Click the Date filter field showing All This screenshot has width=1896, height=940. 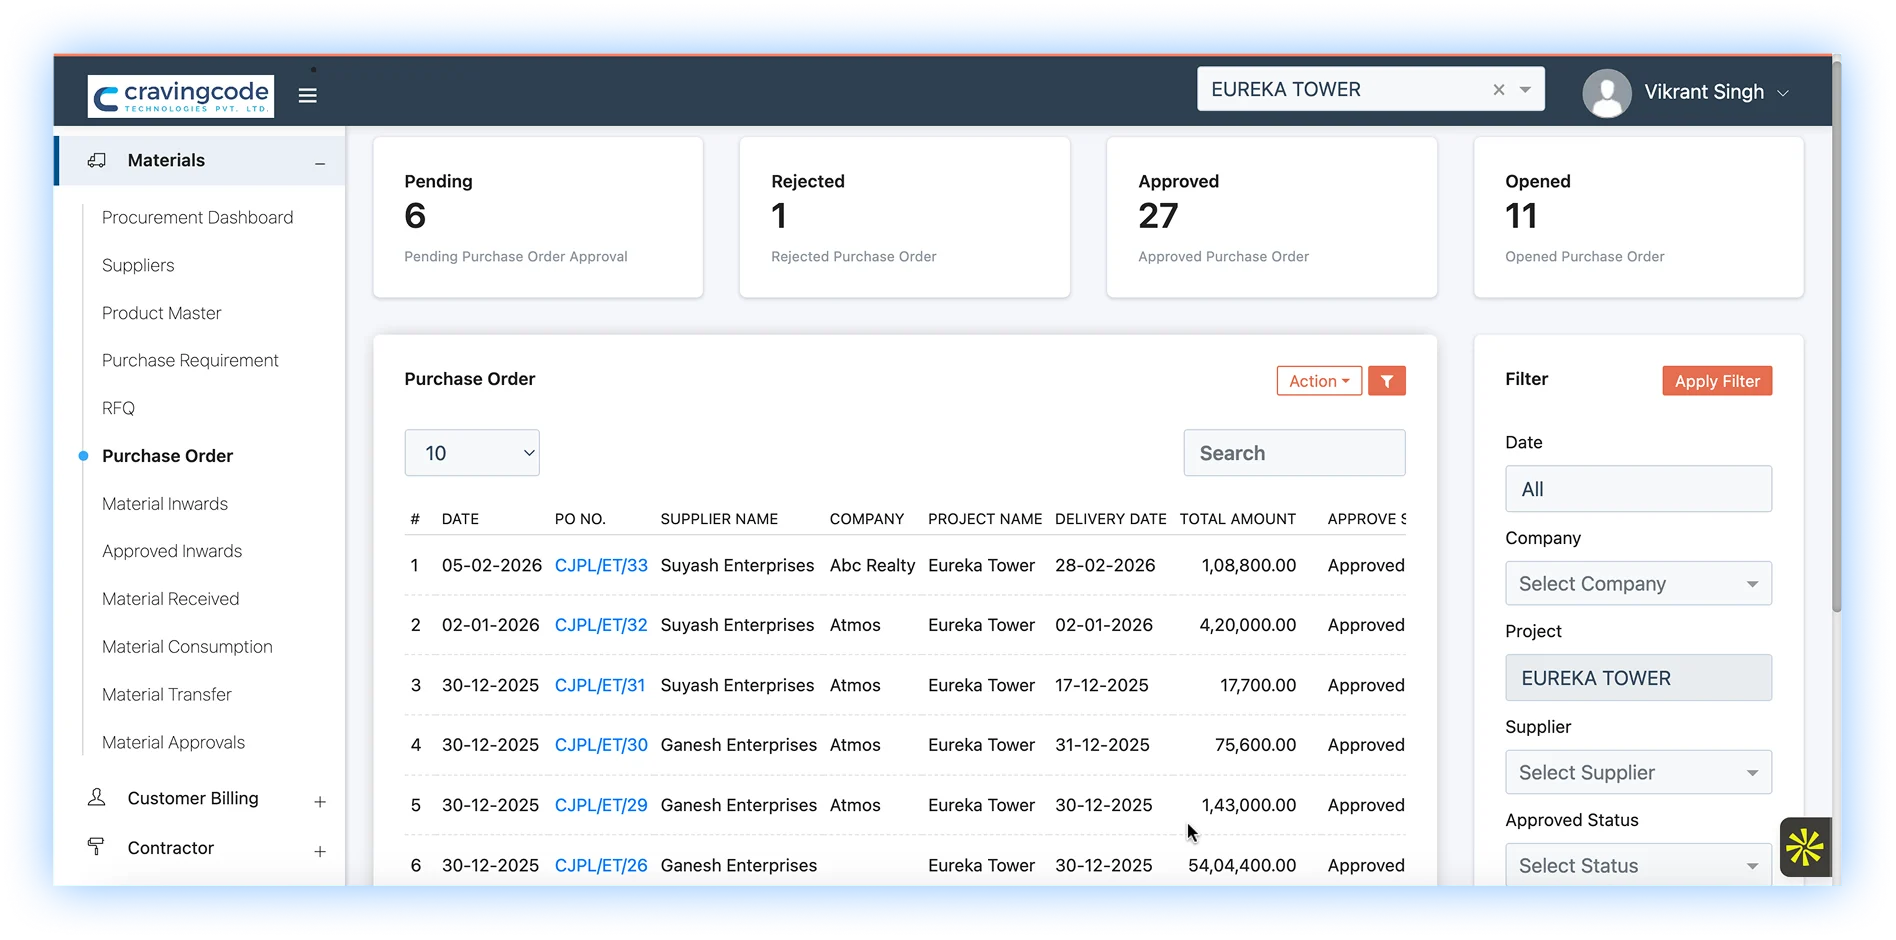[1638, 489]
